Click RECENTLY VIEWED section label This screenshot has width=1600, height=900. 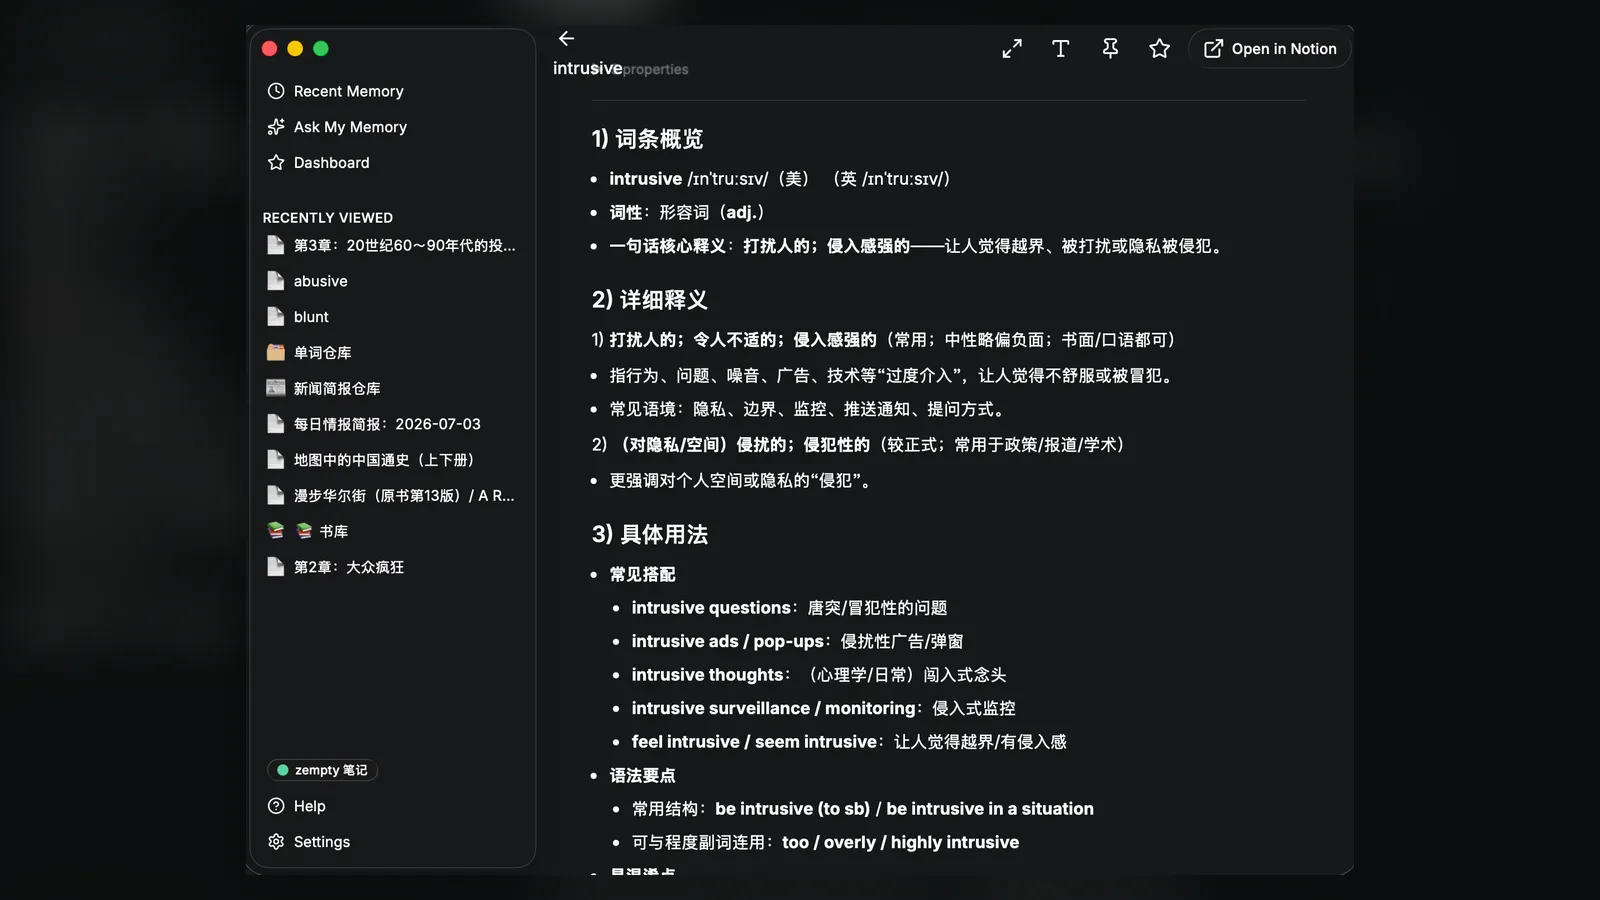point(327,217)
